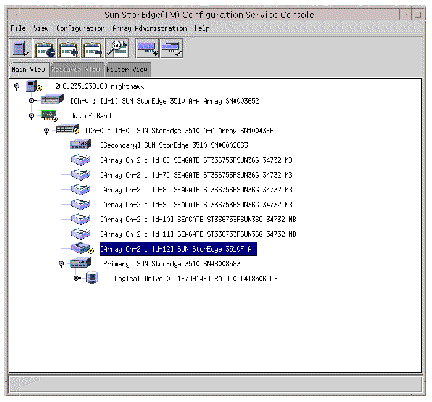Select the Logical Drive 0 row text
The width and height of the screenshot is (432, 402).
click(195, 278)
